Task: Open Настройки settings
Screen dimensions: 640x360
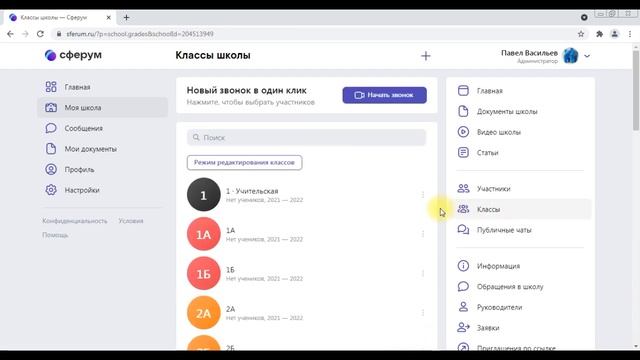Action: 72,190
